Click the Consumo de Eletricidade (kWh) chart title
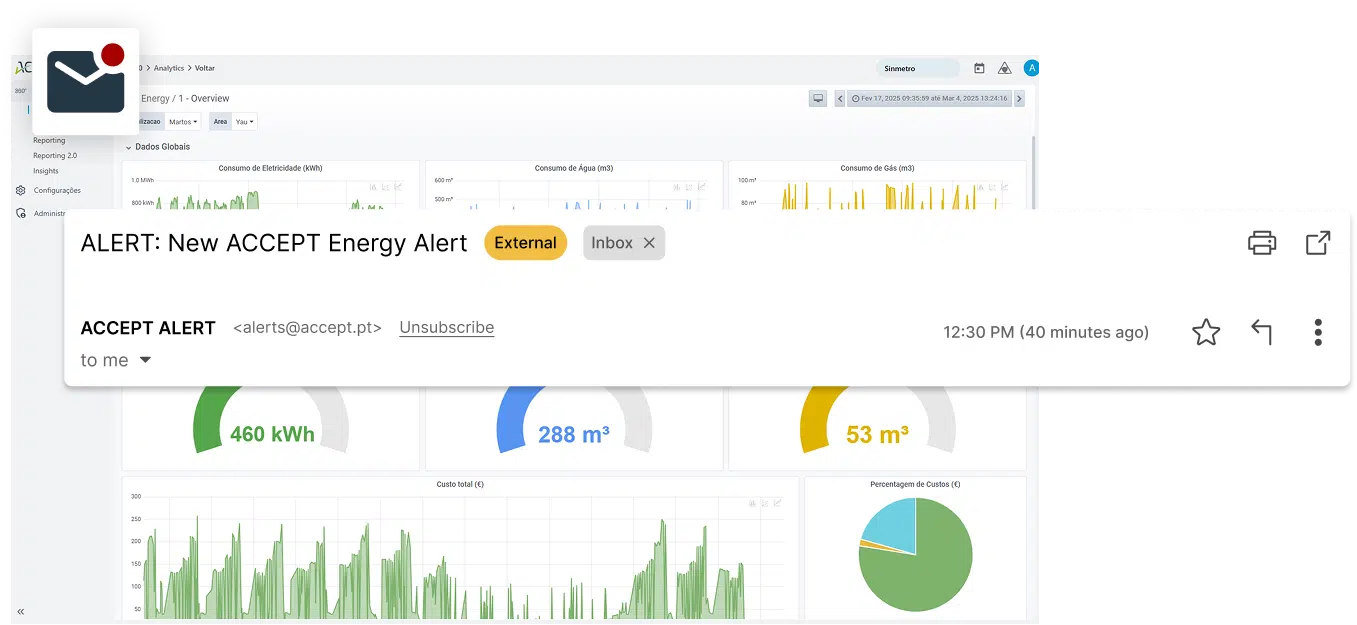This screenshot has width=1357, height=625. pos(270,168)
